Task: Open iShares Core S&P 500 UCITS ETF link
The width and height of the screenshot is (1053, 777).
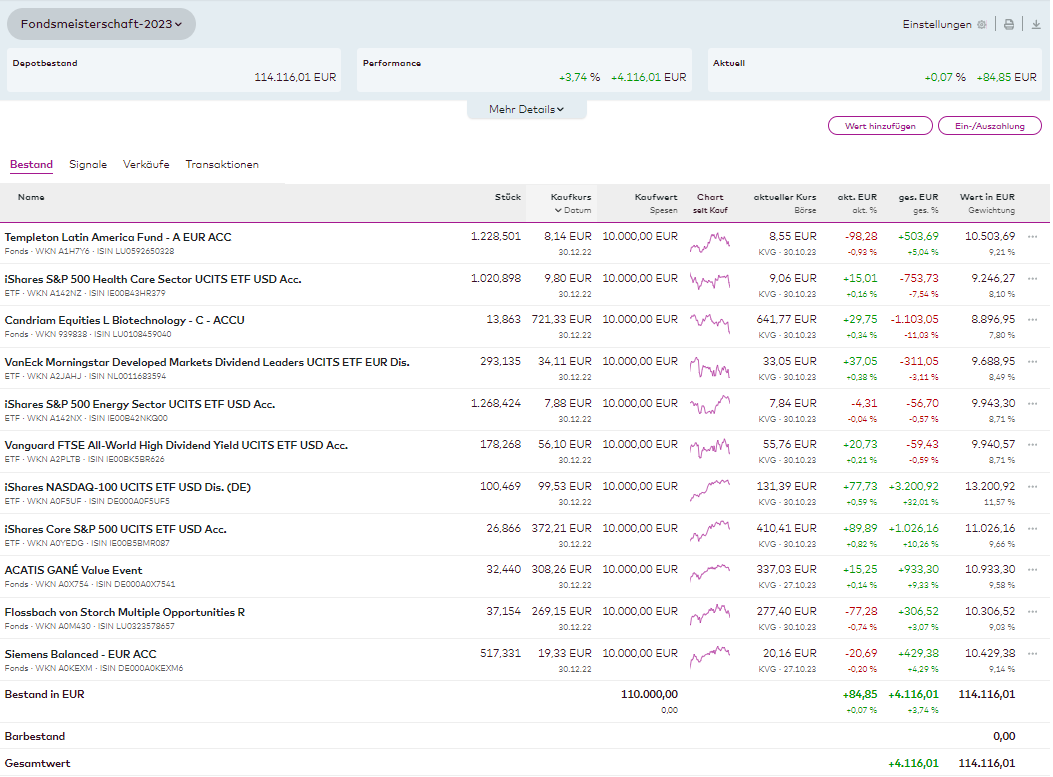Action: click(x=116, y=529)
